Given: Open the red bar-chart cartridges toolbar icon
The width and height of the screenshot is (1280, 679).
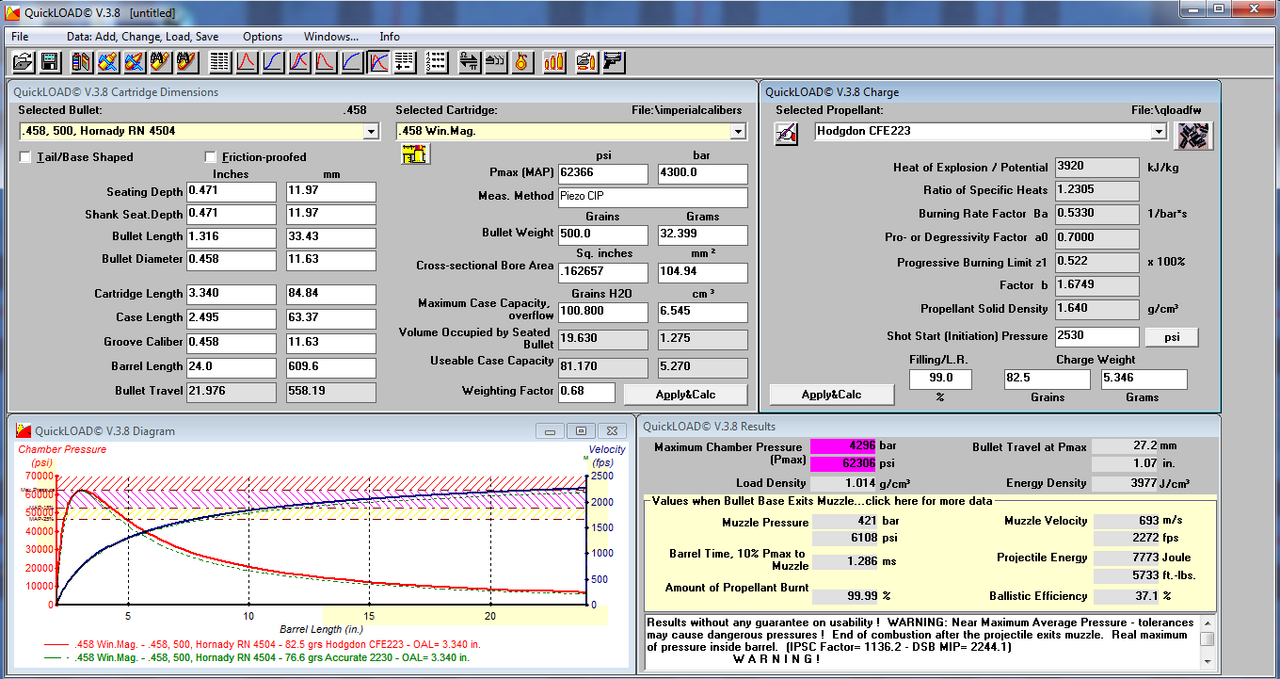Looking at the screenshot, I should [x=553, y=62].
